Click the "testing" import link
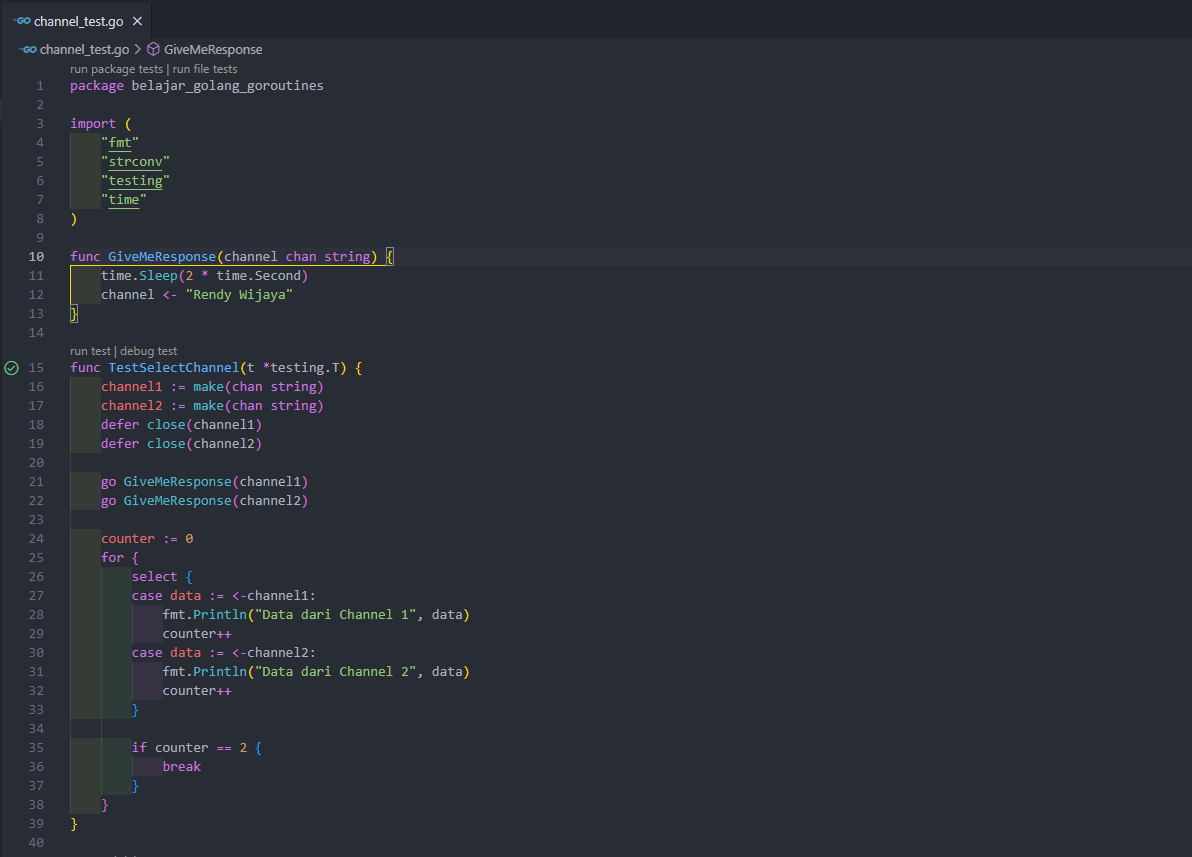The height and width of the screenshot is (857, 1192). click(135, 181)
